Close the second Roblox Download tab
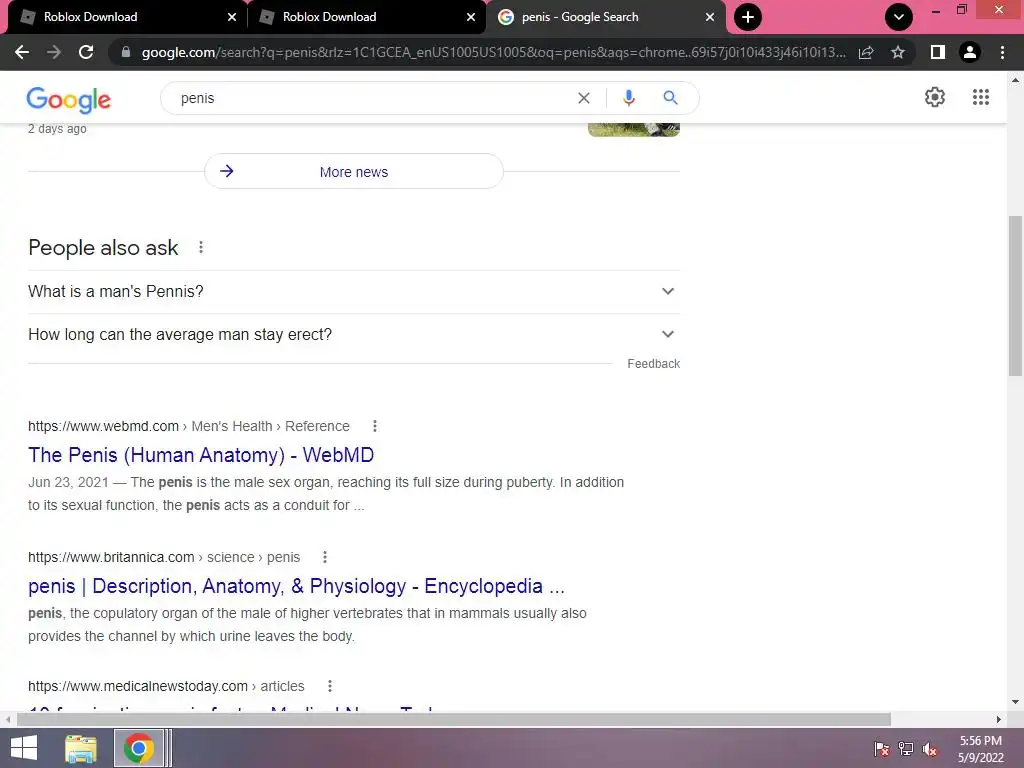Viewport: 1024px width, 768px height. (471, 17)
